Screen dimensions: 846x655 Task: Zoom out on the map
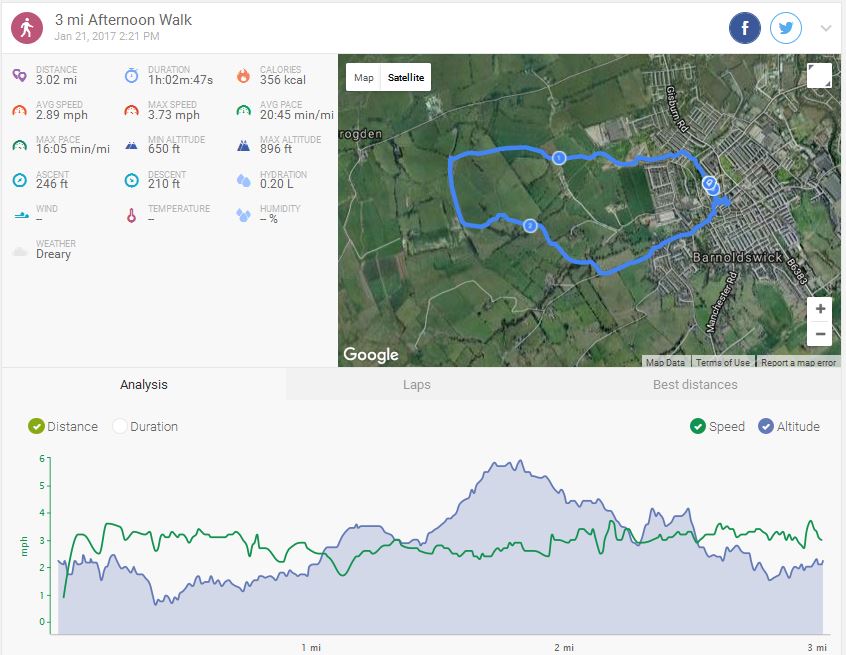click(x=820, y=334)
